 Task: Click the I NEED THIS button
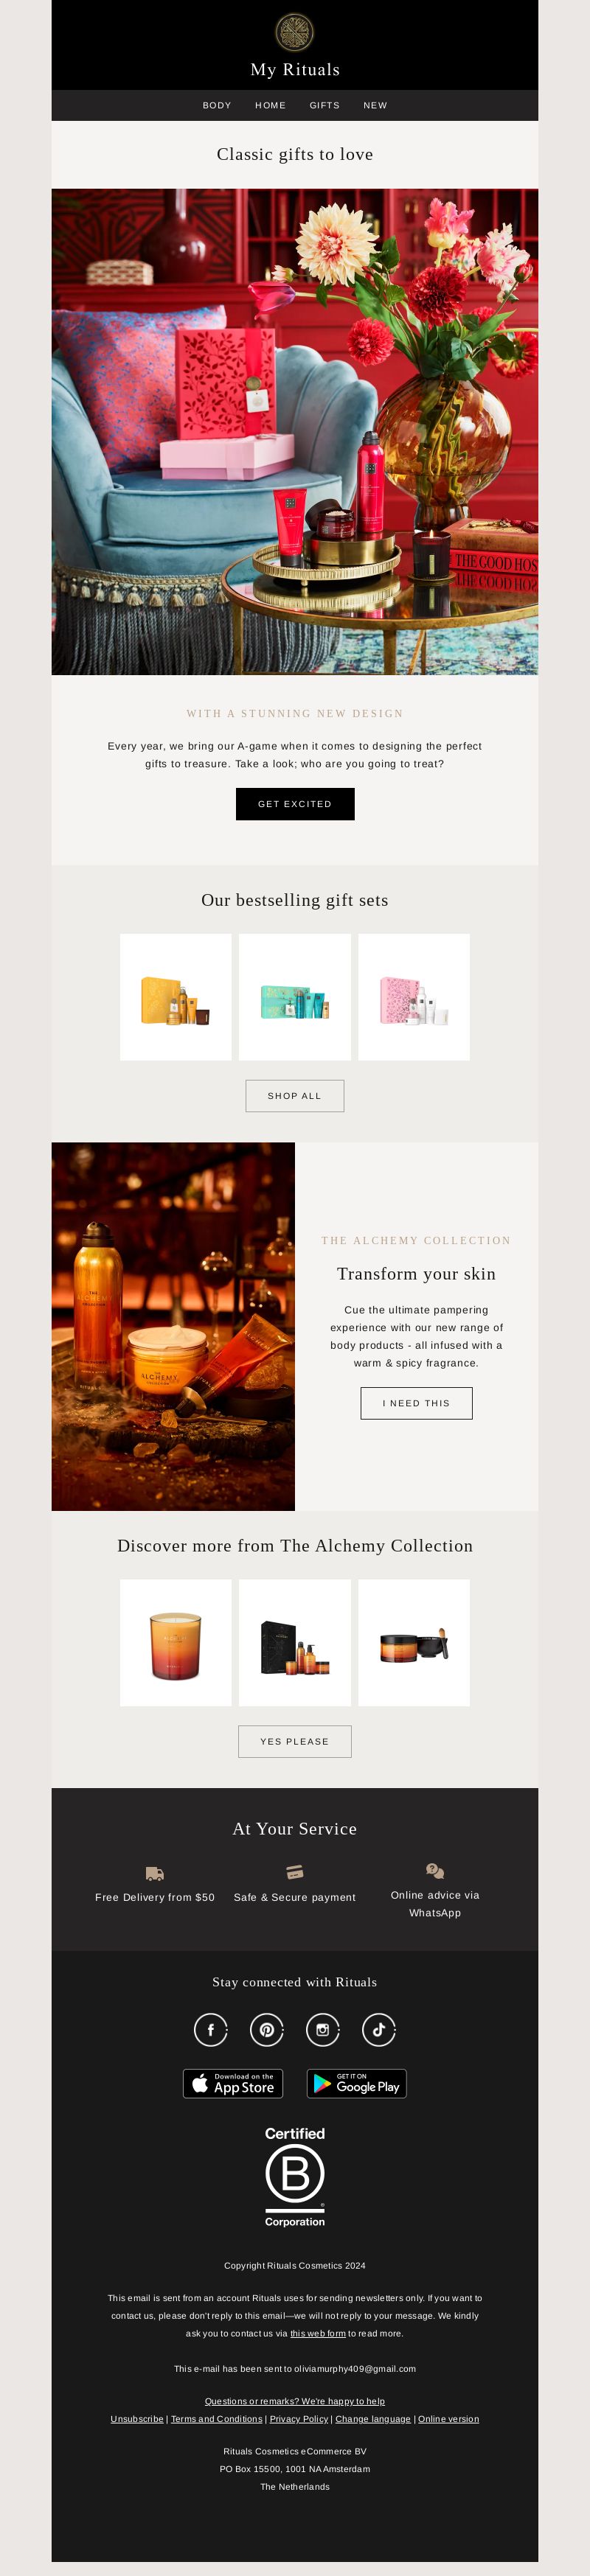416,1403
